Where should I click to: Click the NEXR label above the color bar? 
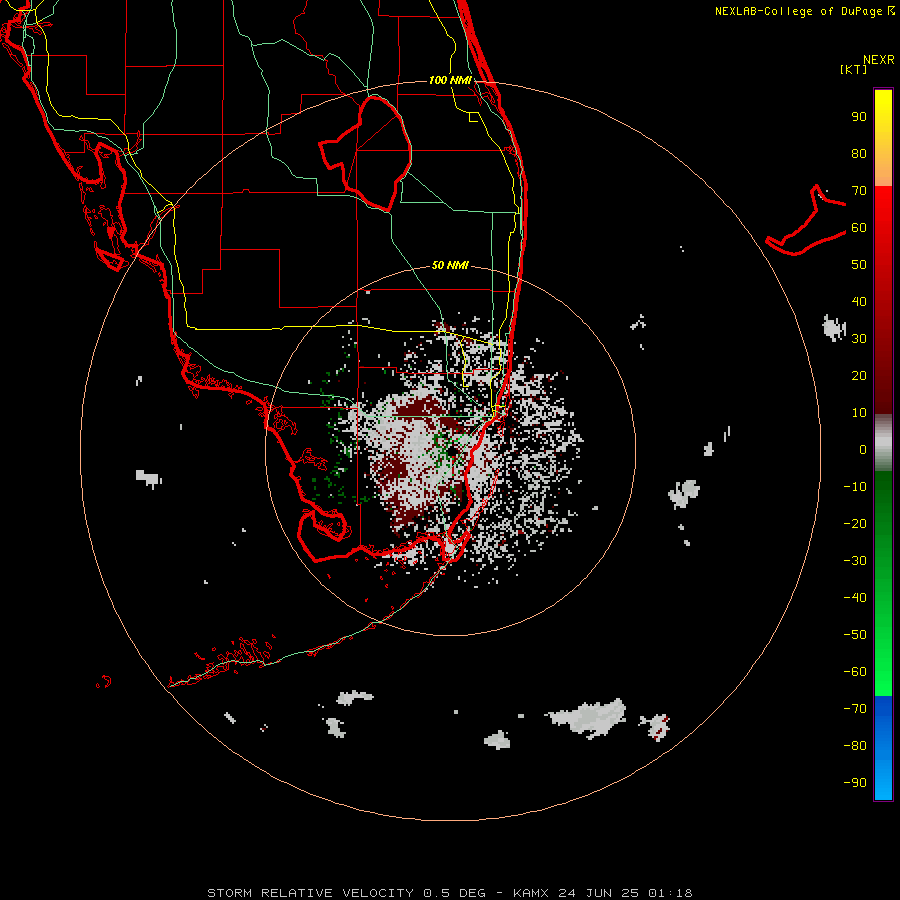[879, 60]
